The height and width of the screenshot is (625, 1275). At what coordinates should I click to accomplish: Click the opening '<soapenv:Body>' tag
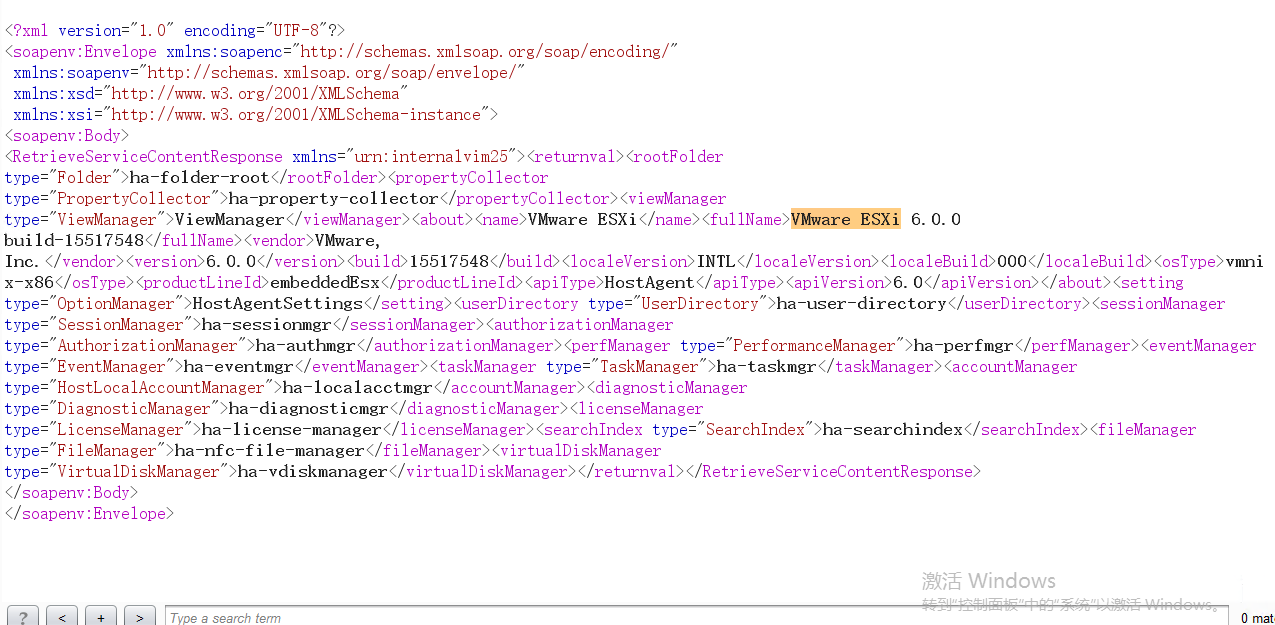pos(67,135)
